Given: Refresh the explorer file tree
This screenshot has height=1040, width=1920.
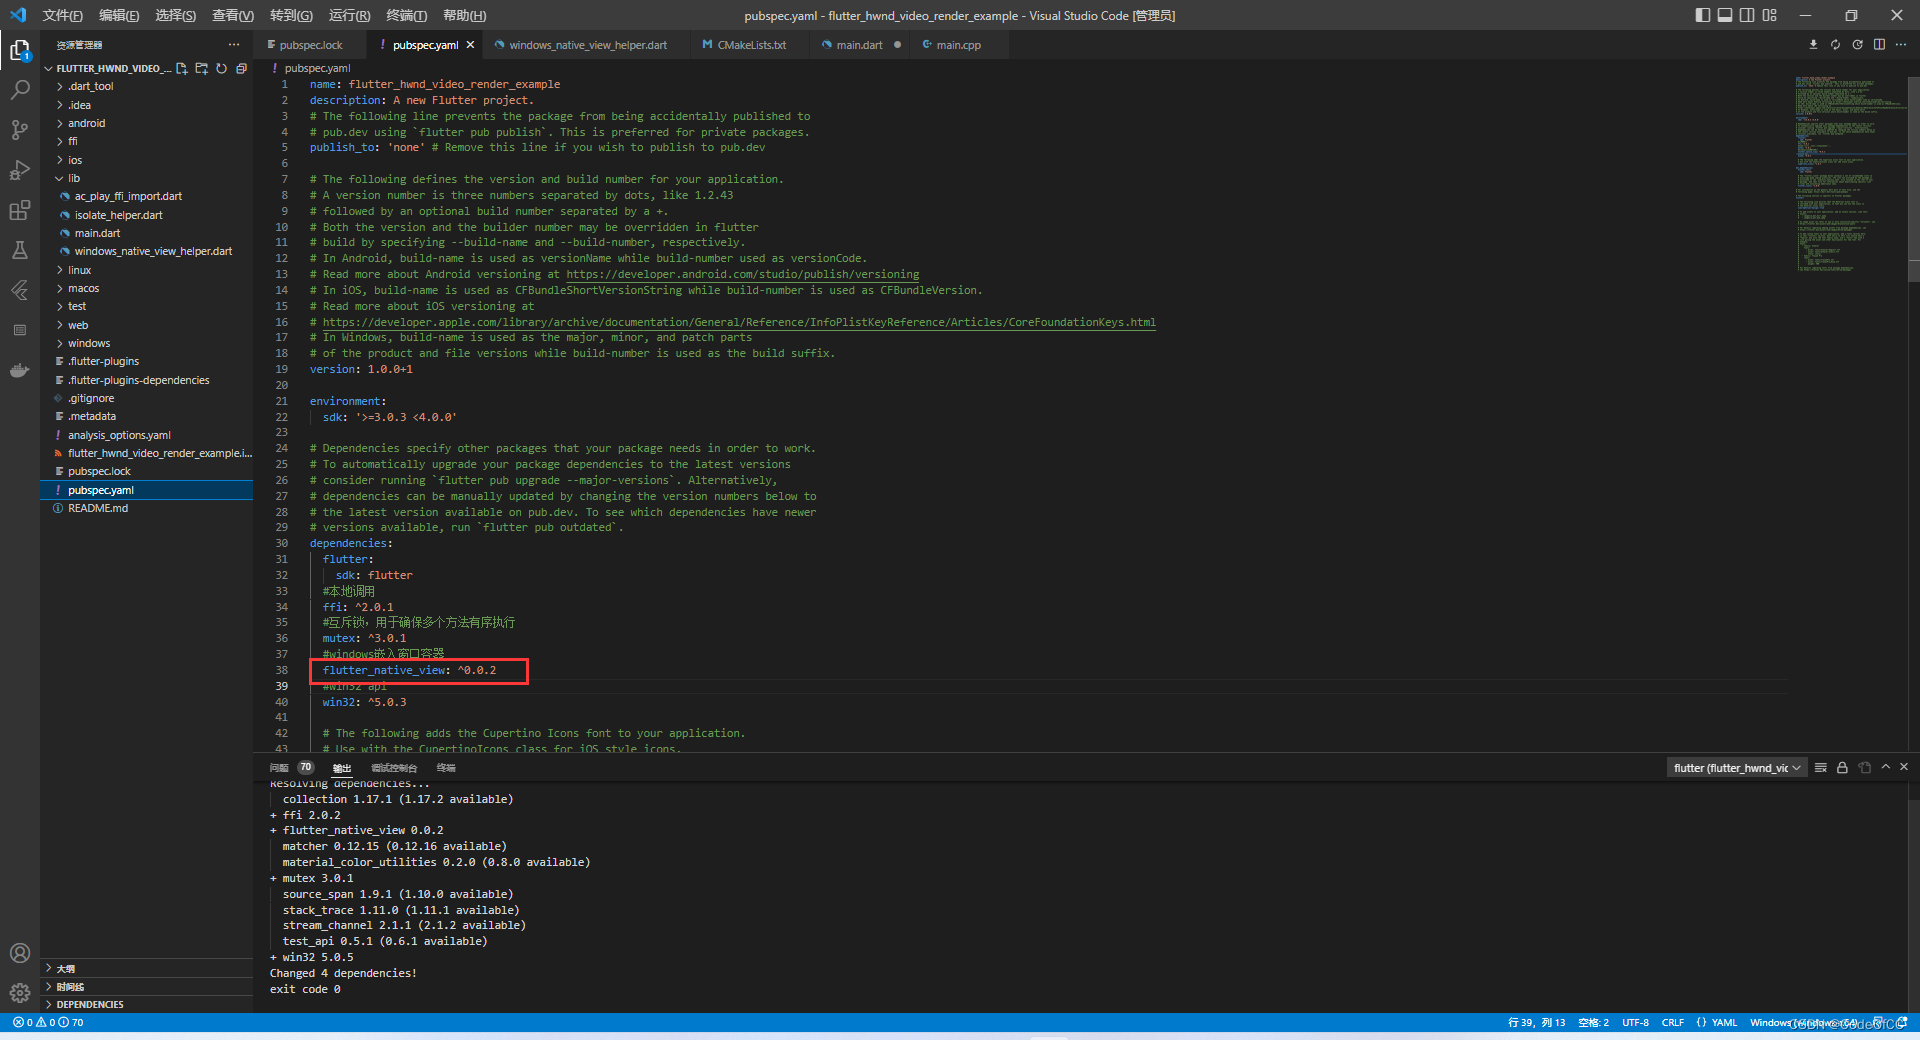Looking at the screenshot, I should (222, 68).
